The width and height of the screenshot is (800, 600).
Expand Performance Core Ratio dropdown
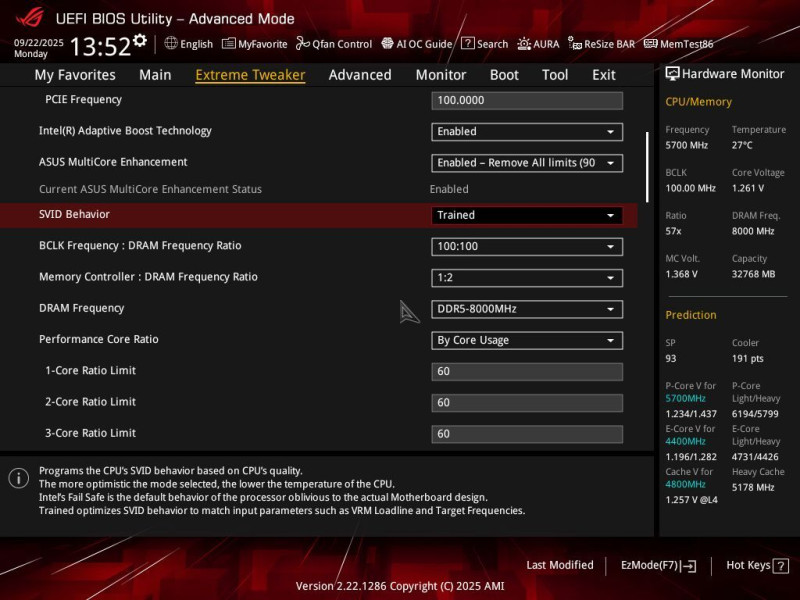tap(527, 340)
